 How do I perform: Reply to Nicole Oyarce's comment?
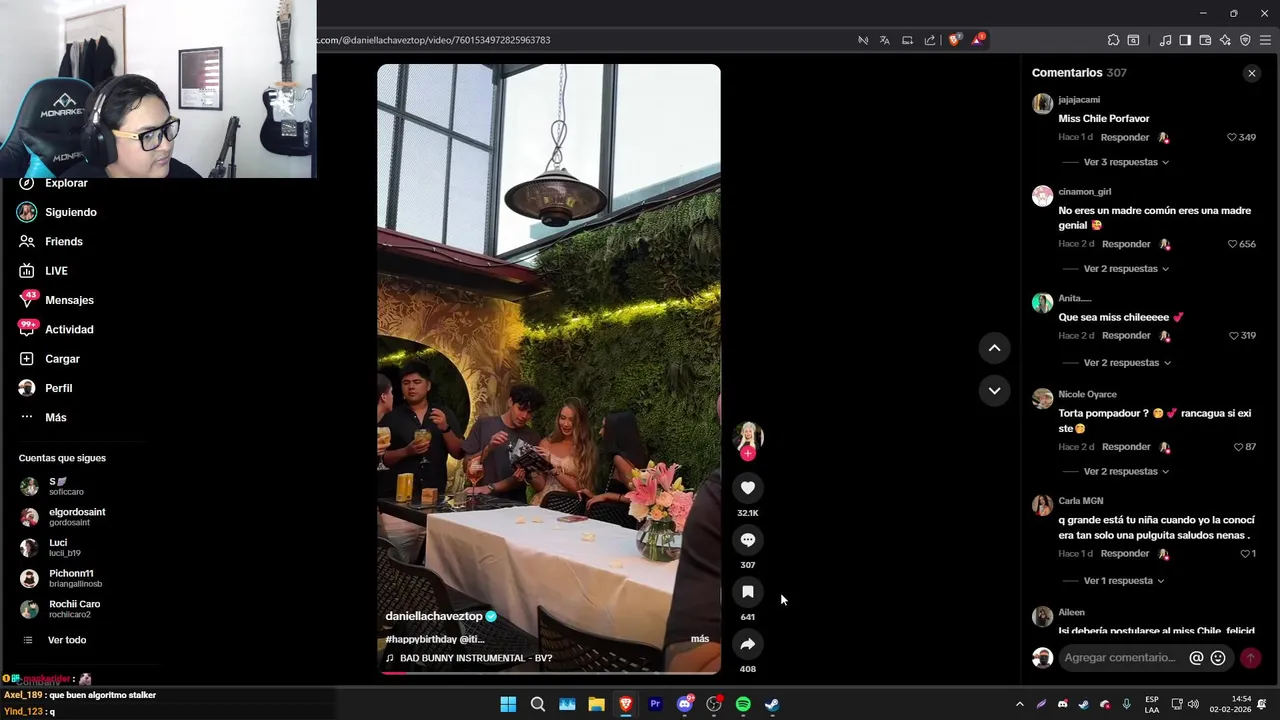[1126, 447]
